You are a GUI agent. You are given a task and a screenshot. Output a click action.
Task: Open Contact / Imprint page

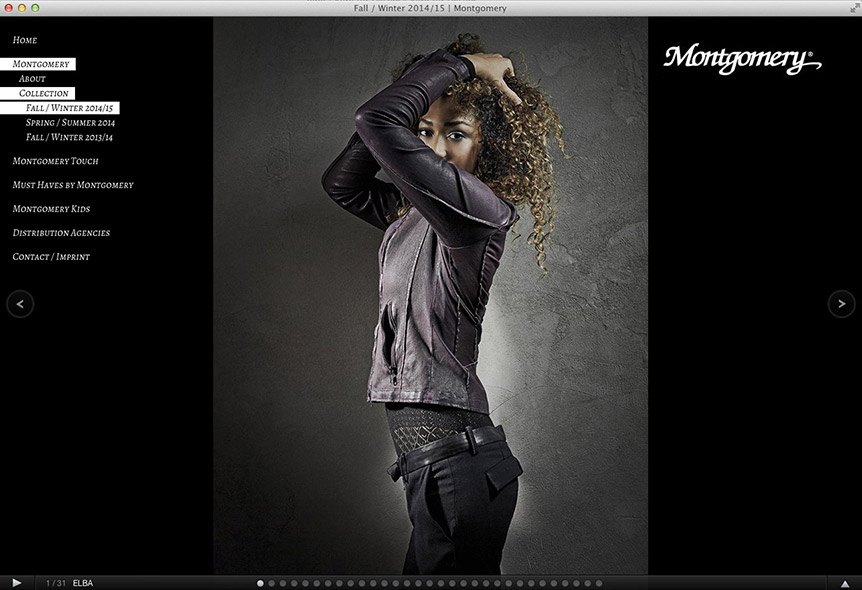click(x=51, y=257)
